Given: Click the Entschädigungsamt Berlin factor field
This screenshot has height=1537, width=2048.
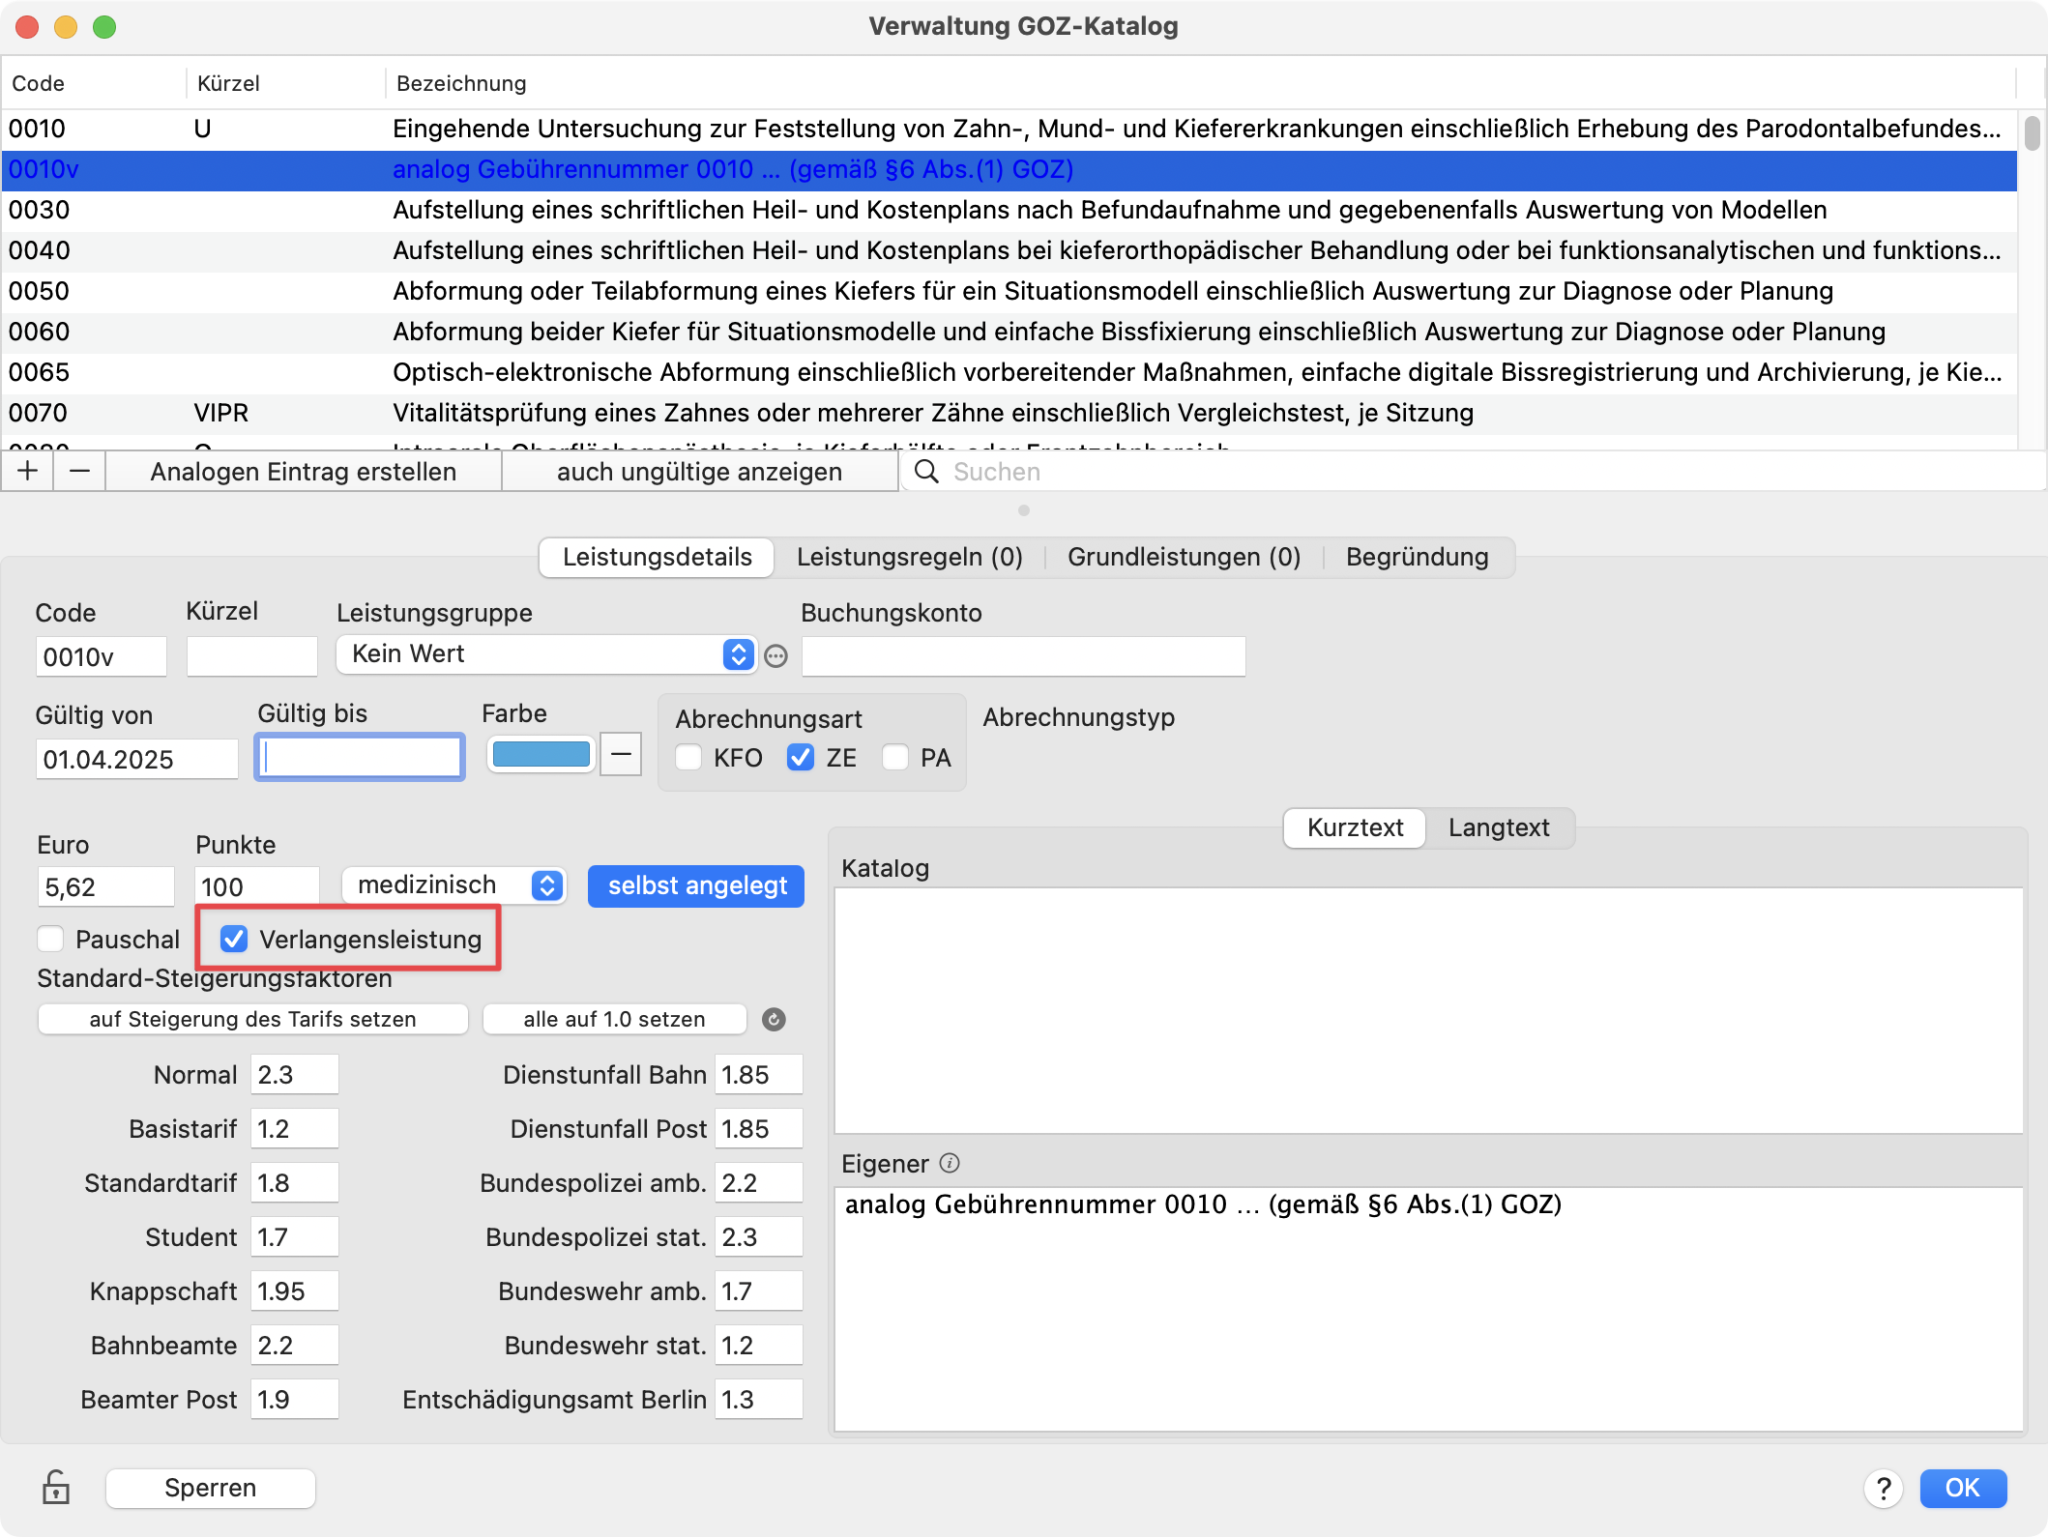Looking at the screenshot, I should (759, 1399).
